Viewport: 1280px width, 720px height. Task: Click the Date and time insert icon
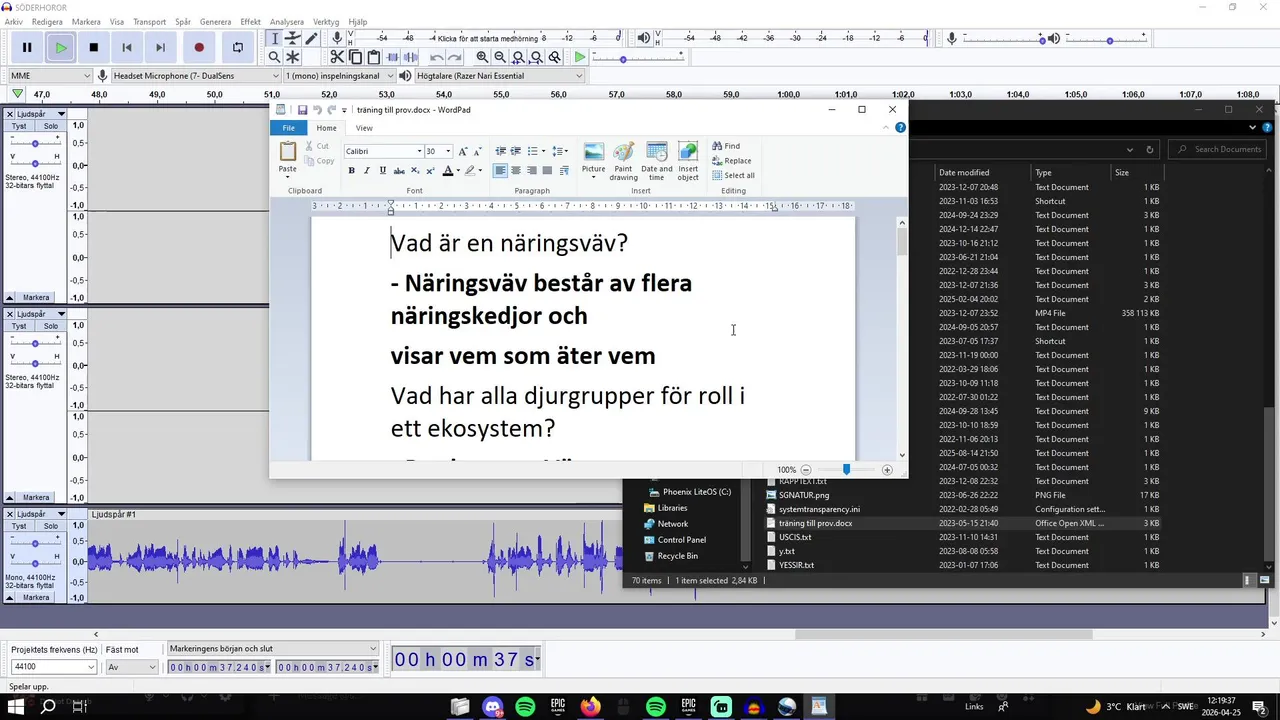point(657,160)
